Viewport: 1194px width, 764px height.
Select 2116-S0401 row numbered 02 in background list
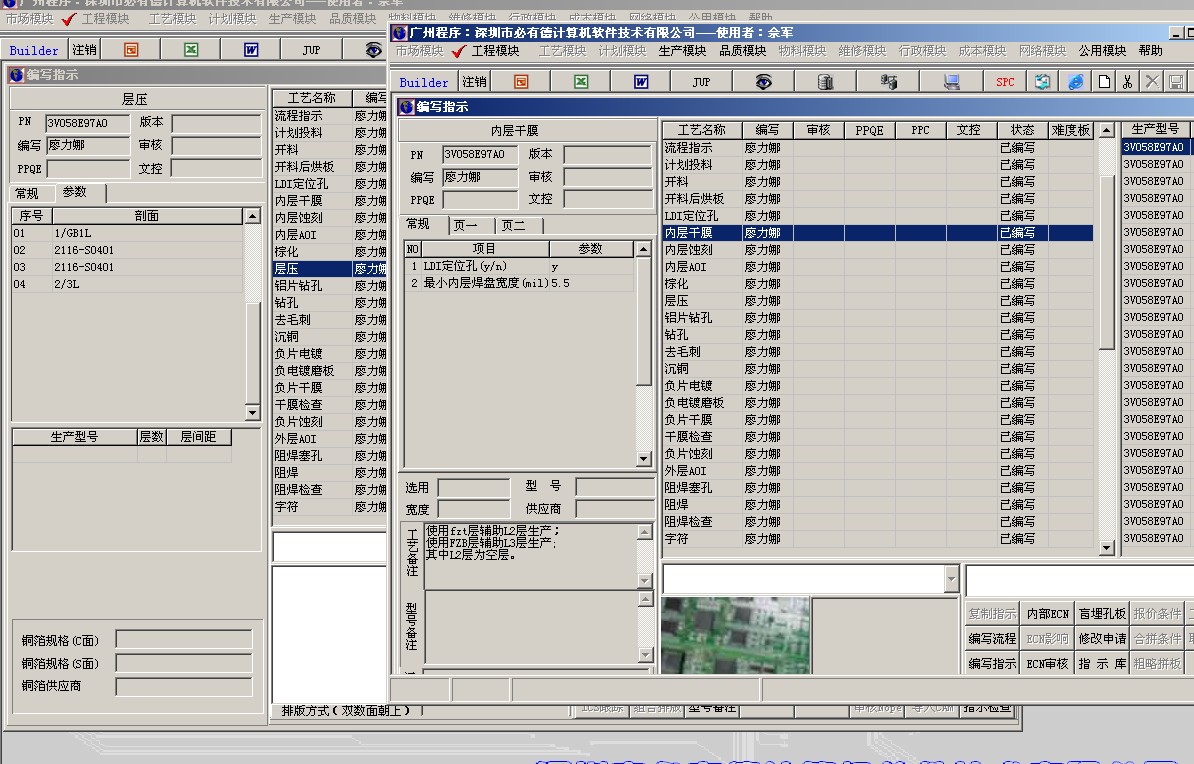[126, 250]
